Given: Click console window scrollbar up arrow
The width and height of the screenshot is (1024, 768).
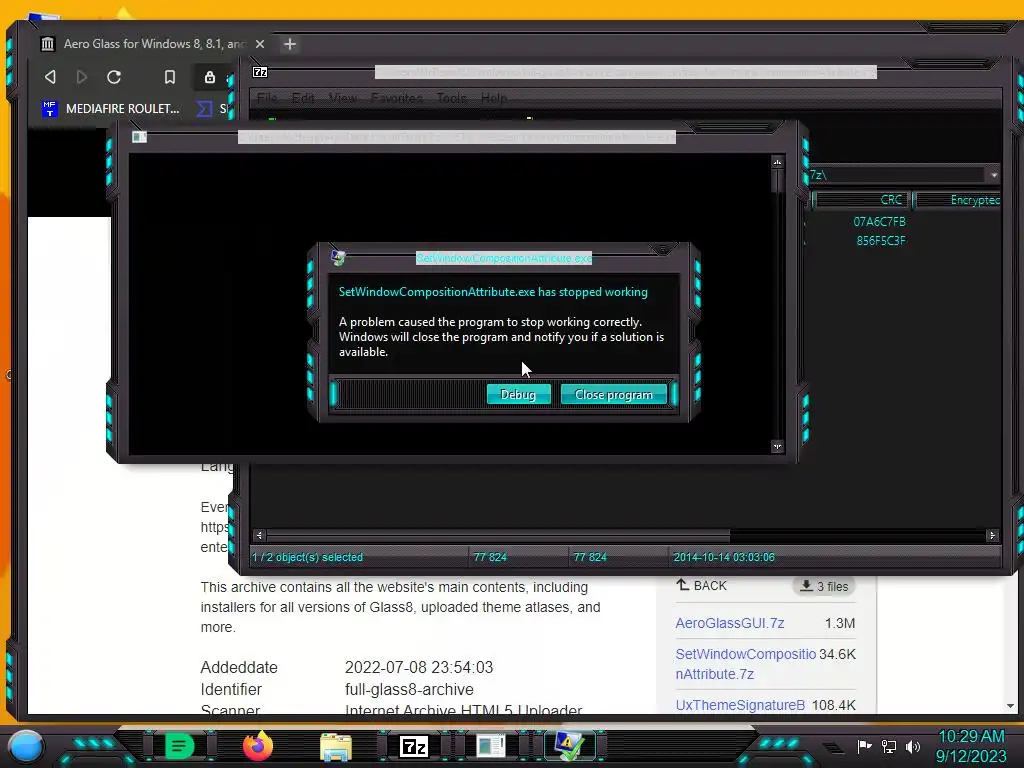Looking at the screenshot, I should click(777, 162).
